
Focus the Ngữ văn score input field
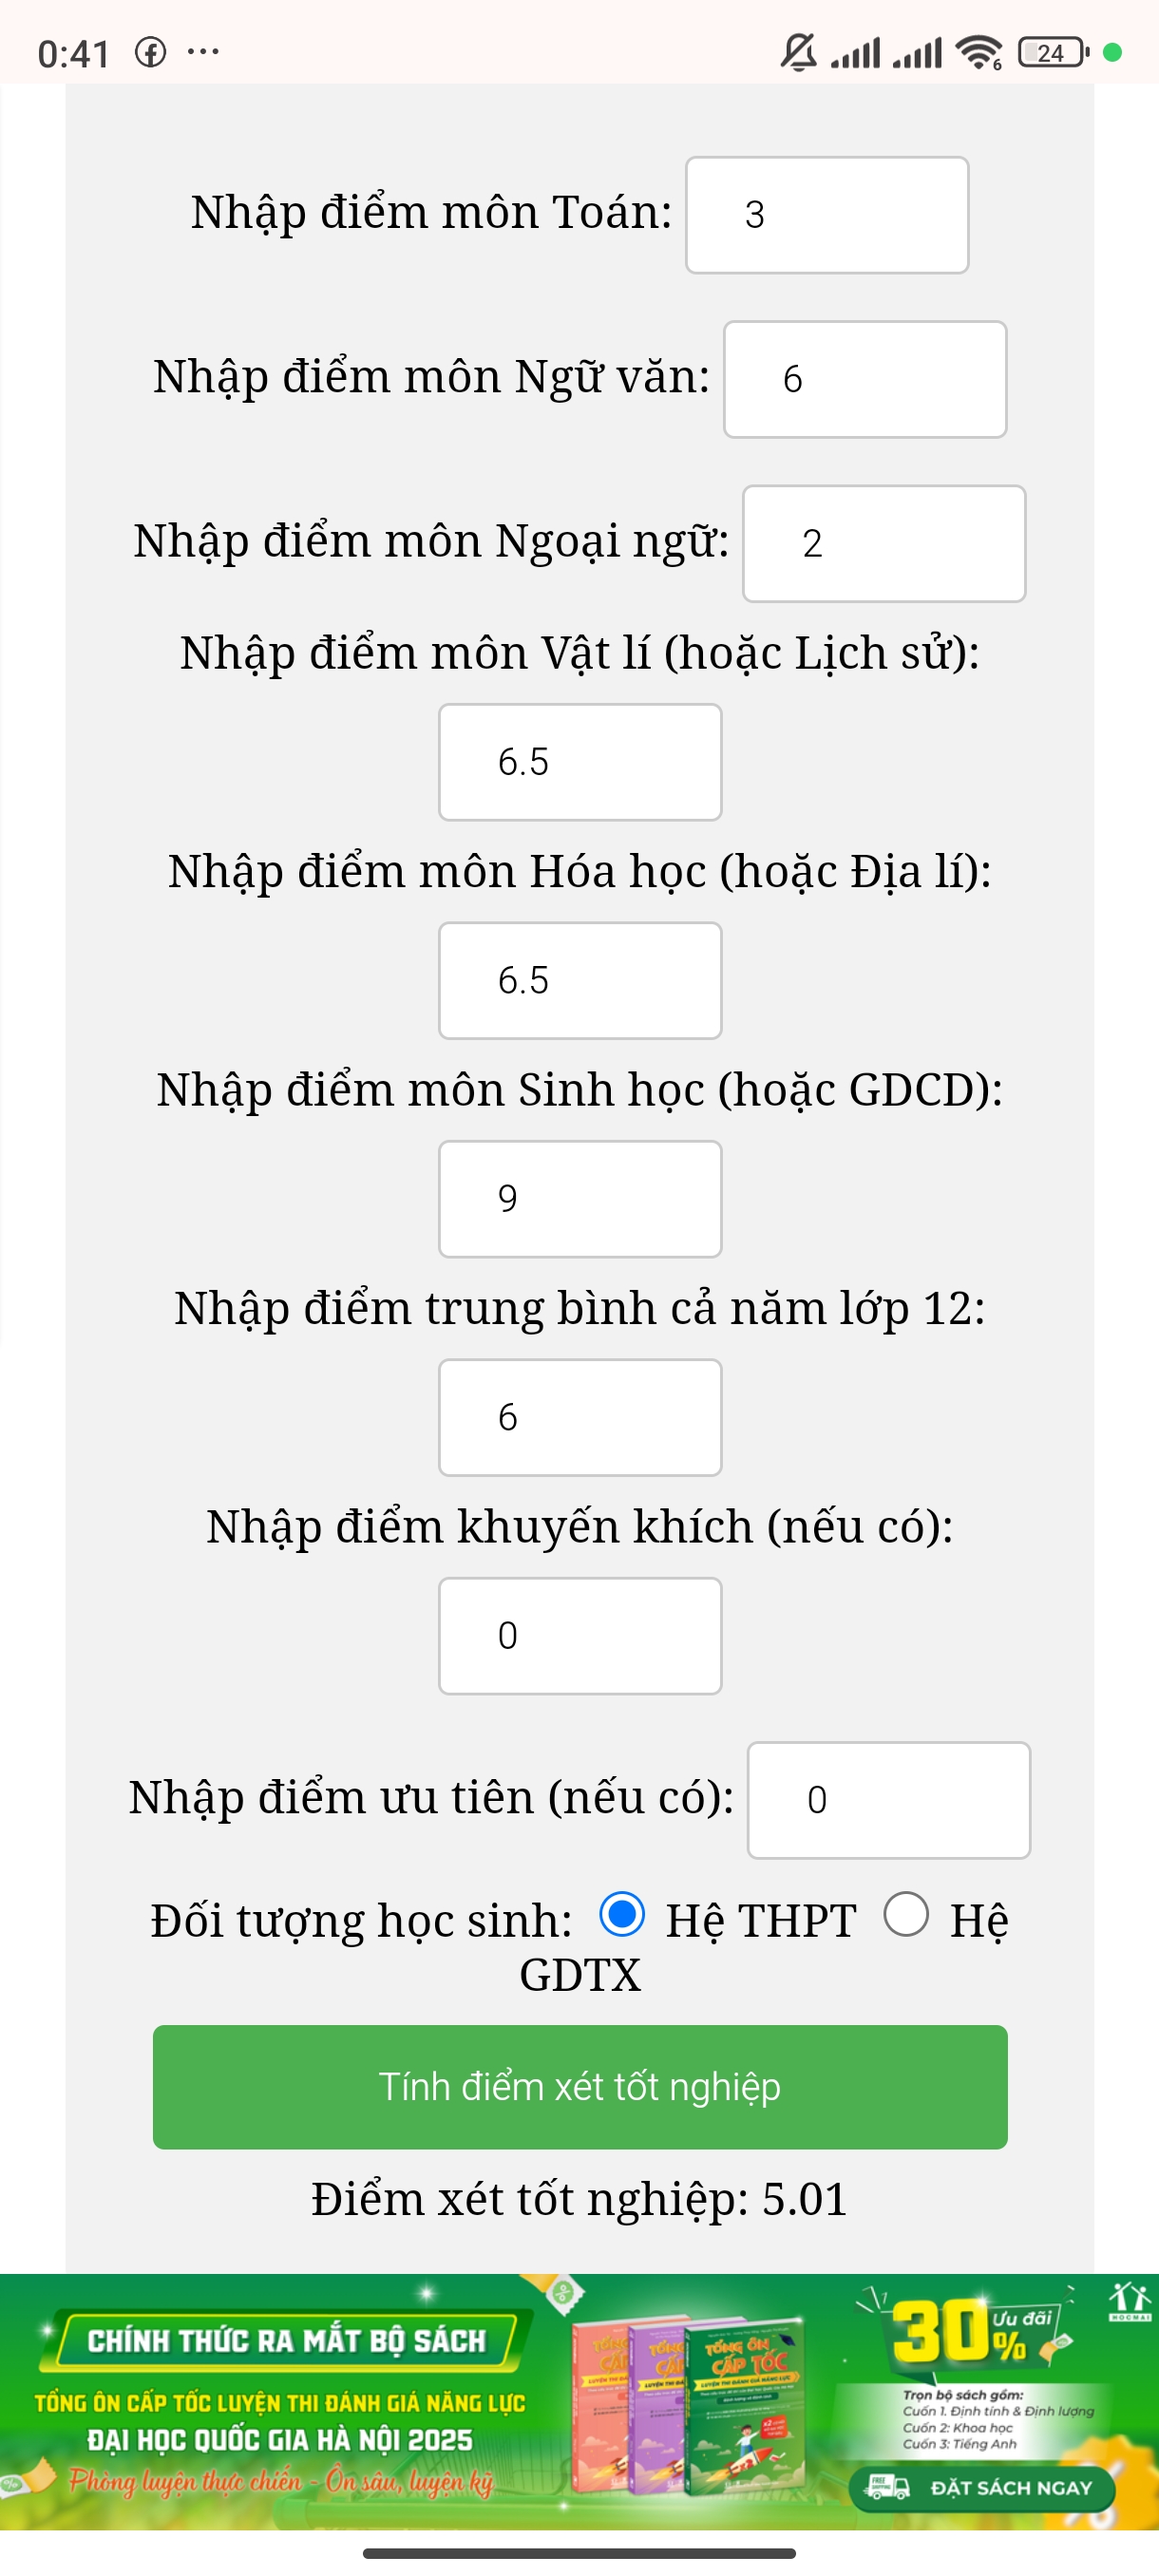pos(865,379)
